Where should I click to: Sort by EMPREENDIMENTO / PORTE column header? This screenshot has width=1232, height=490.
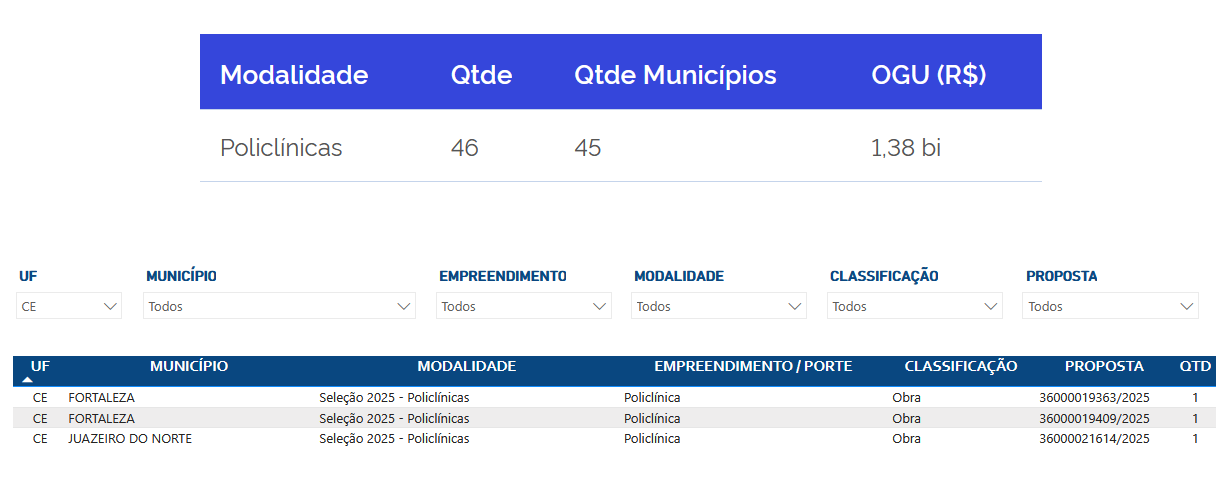(753, 366)
